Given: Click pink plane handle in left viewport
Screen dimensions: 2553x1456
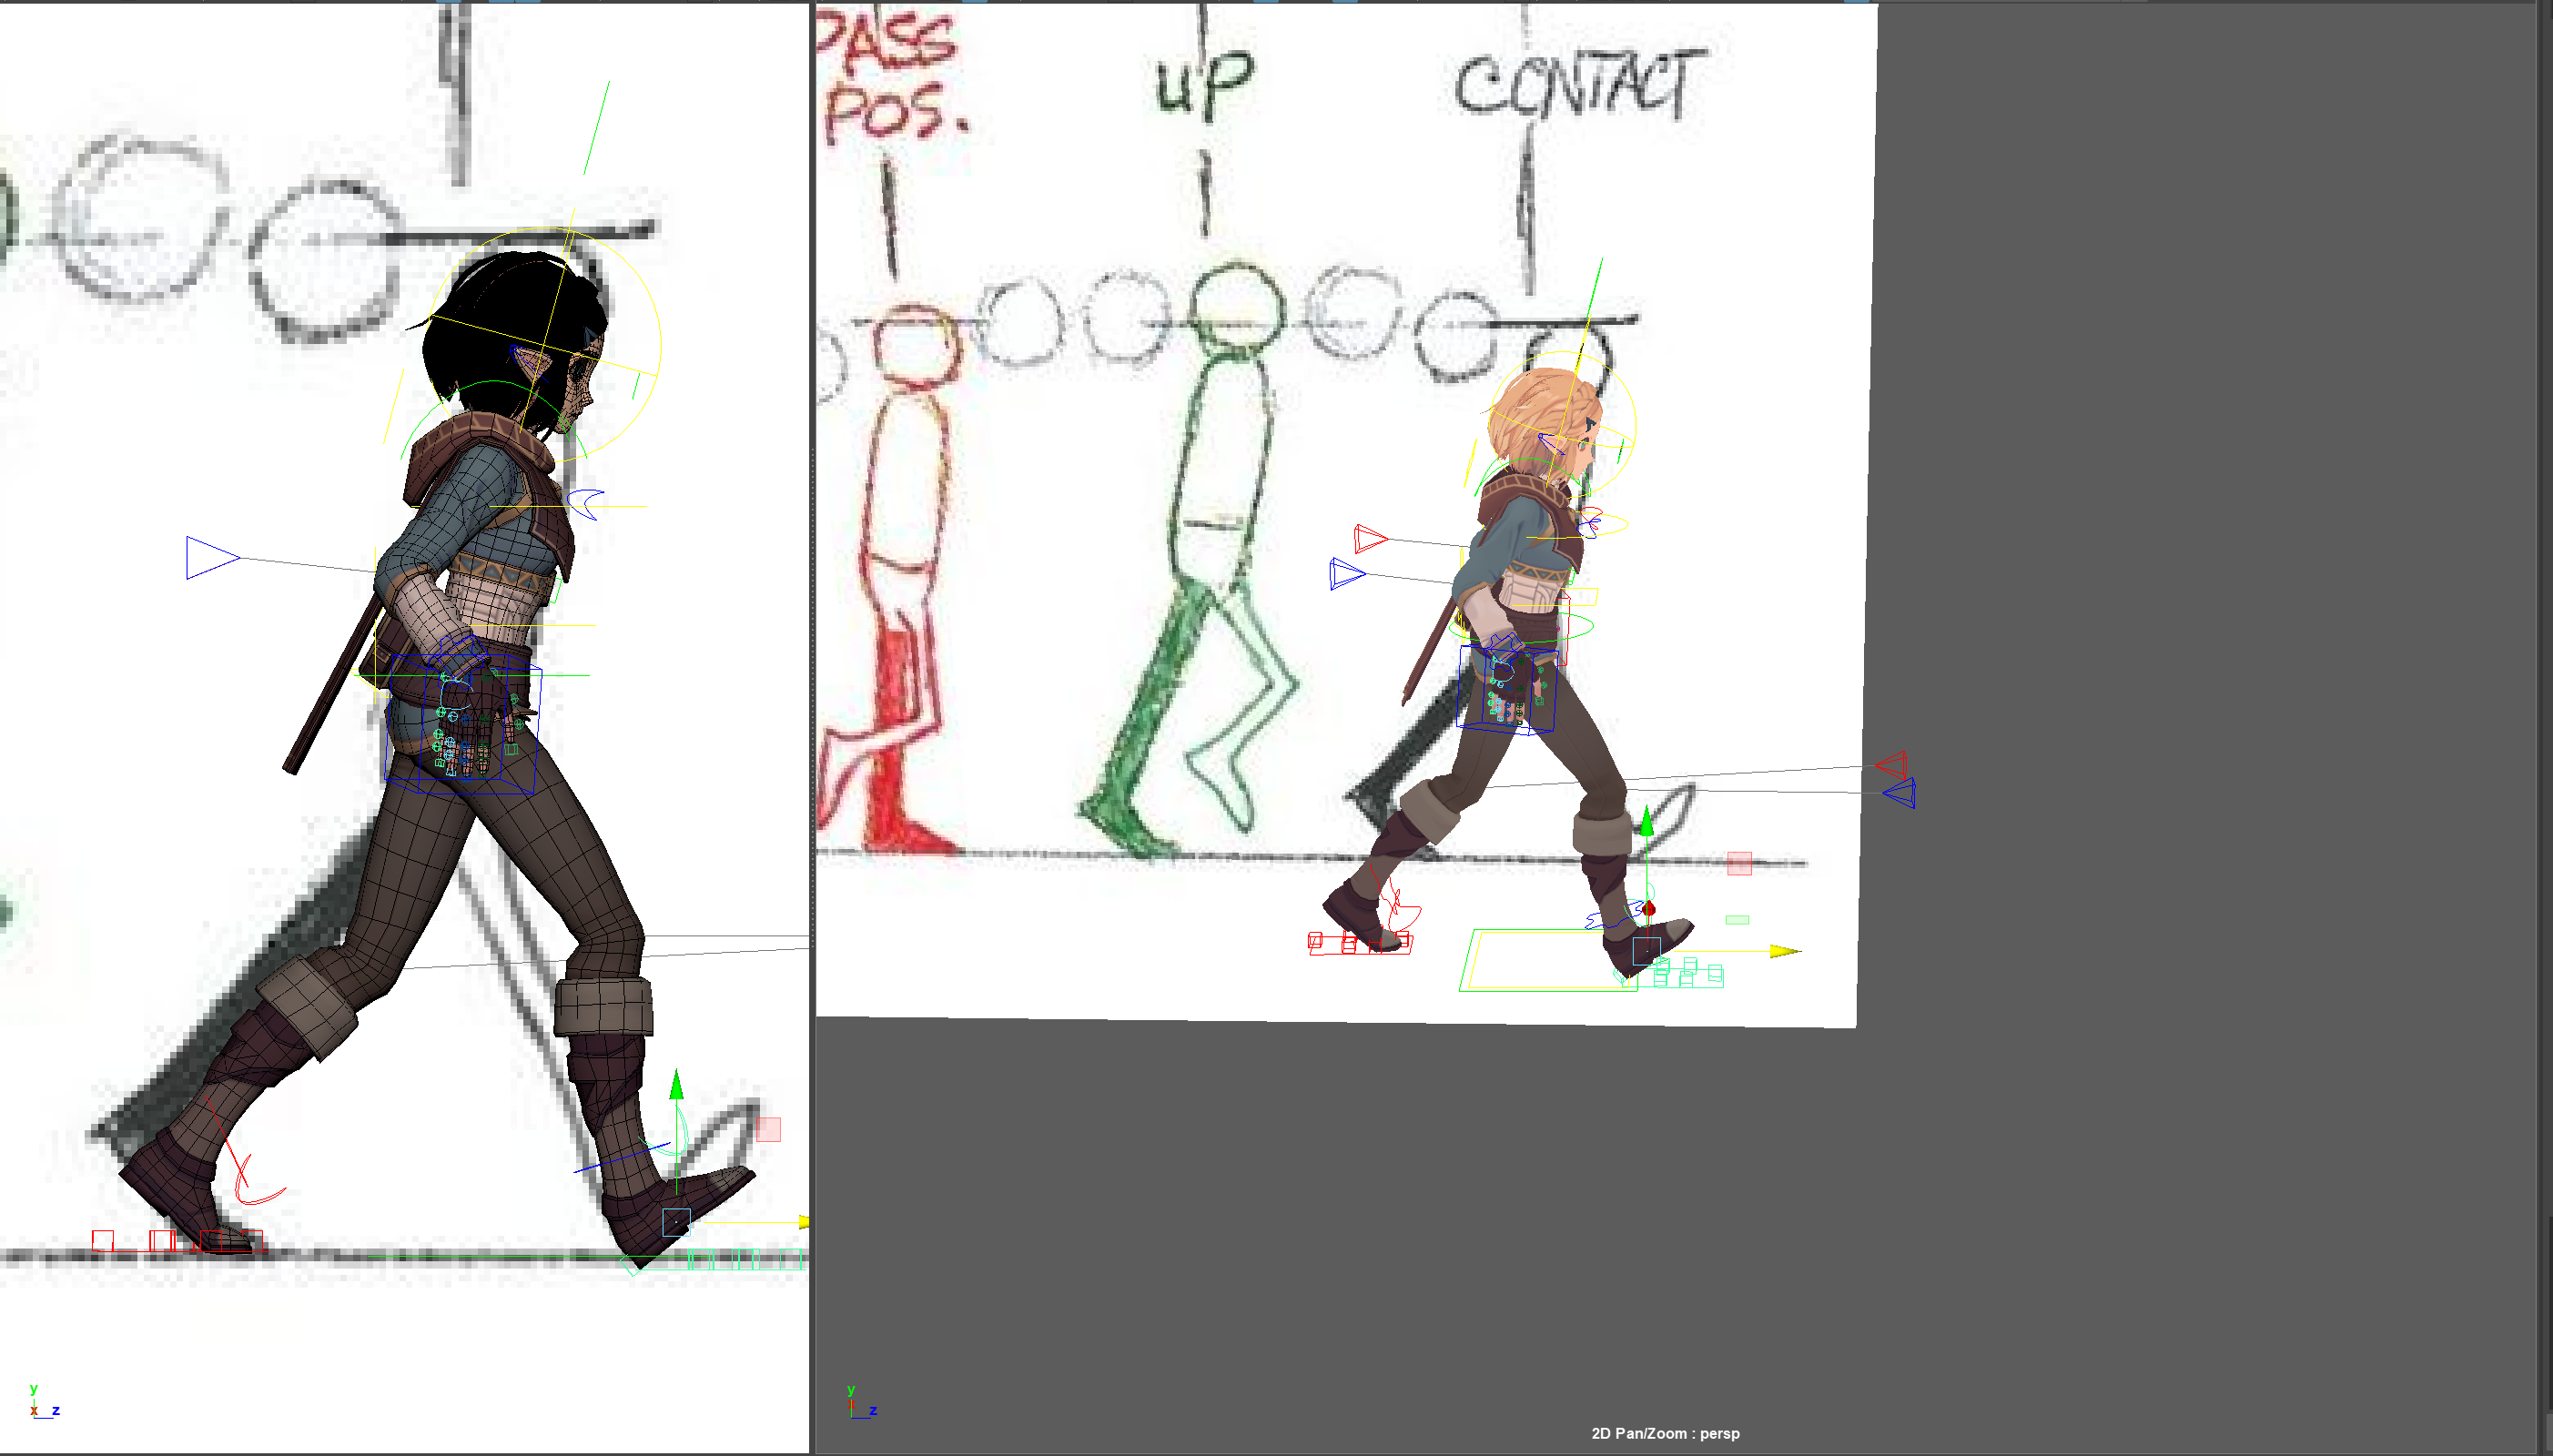Looking at the screenshot, I should coord(768,1130).
